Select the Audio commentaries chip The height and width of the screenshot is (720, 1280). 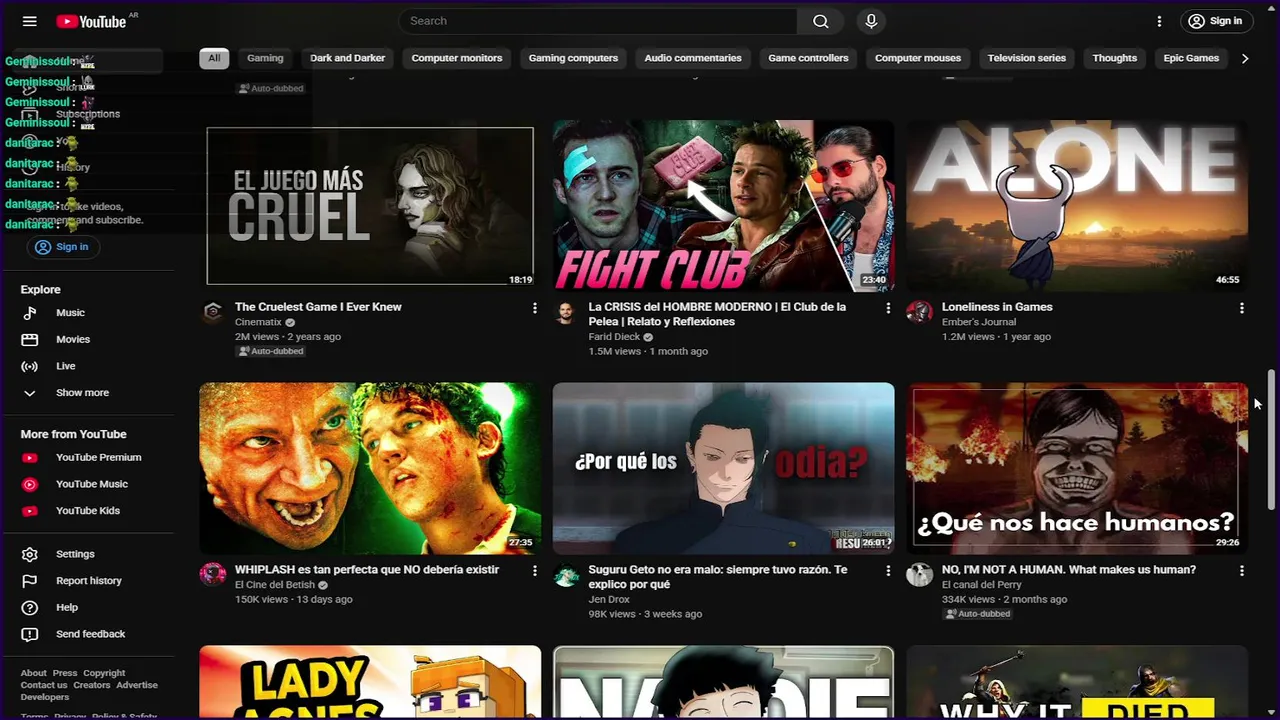[x=693, y=58]
